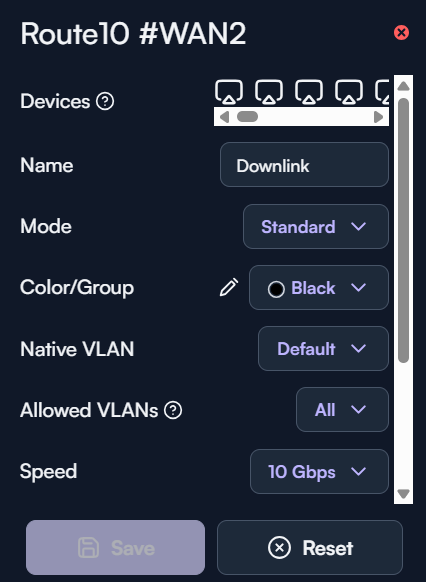
Task: Click the Name input field containing Downlink
Action: point(304,165)
